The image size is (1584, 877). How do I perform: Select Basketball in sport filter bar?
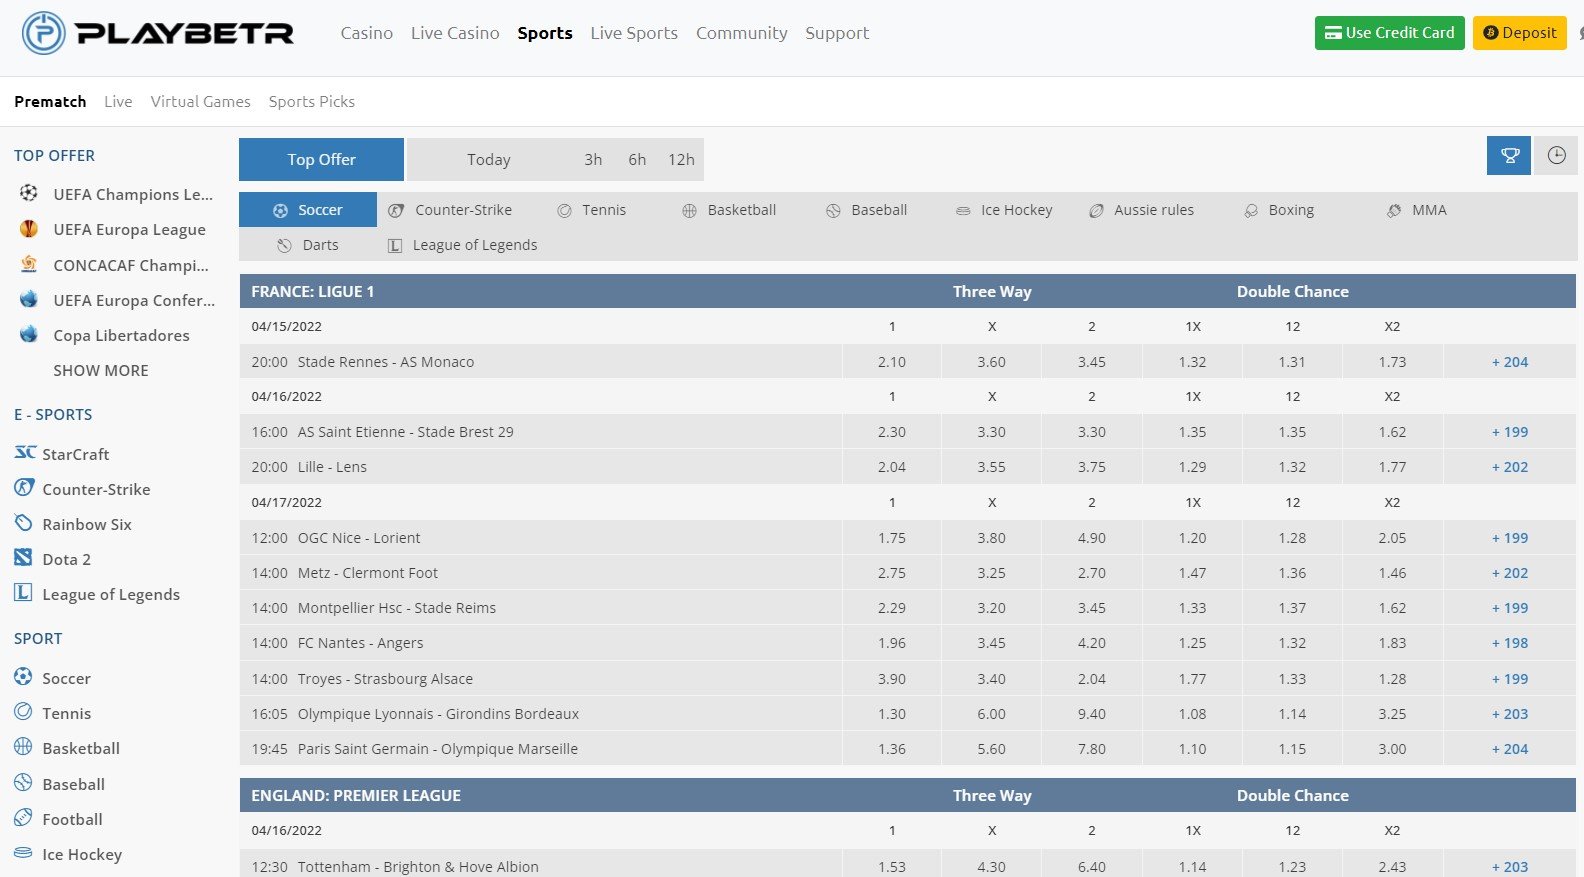coord(729,210)
